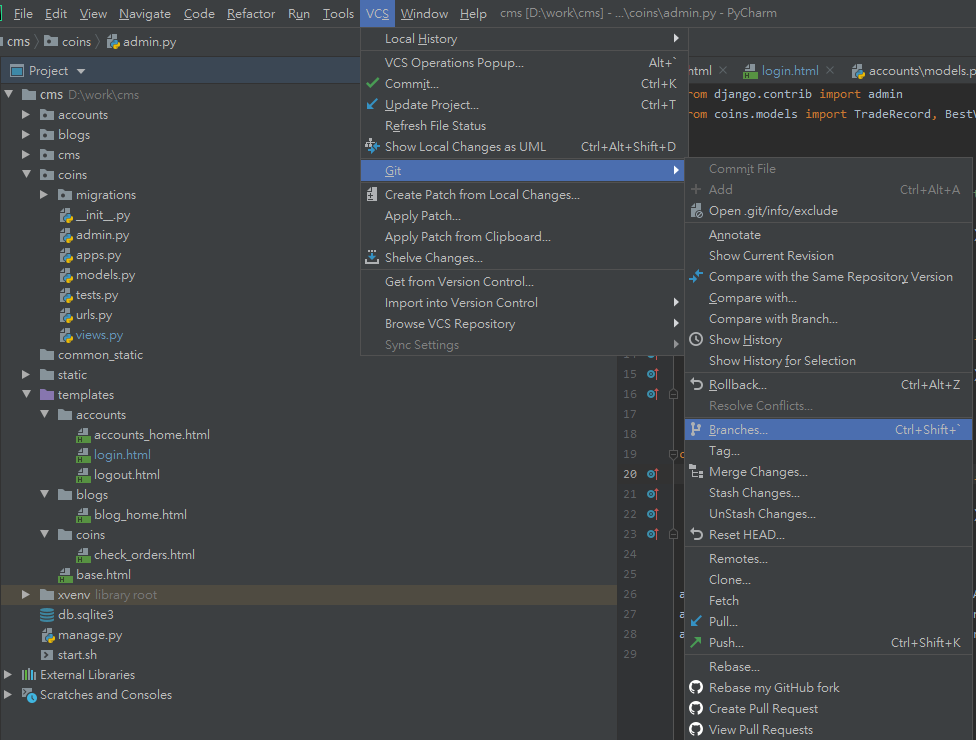Expand the inner cms folder

[x=26, y=154]
